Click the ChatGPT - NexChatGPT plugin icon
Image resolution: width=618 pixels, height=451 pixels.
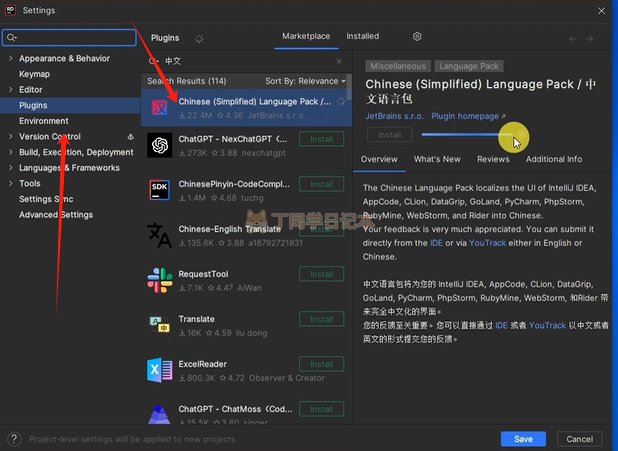159,146
